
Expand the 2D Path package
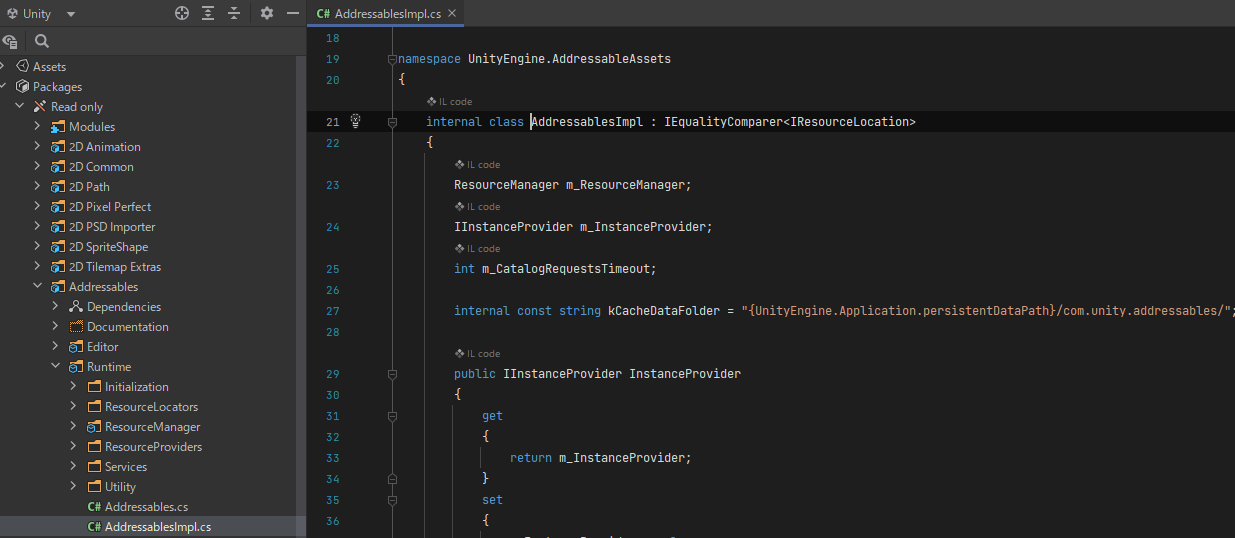click(x=37, y=186)
